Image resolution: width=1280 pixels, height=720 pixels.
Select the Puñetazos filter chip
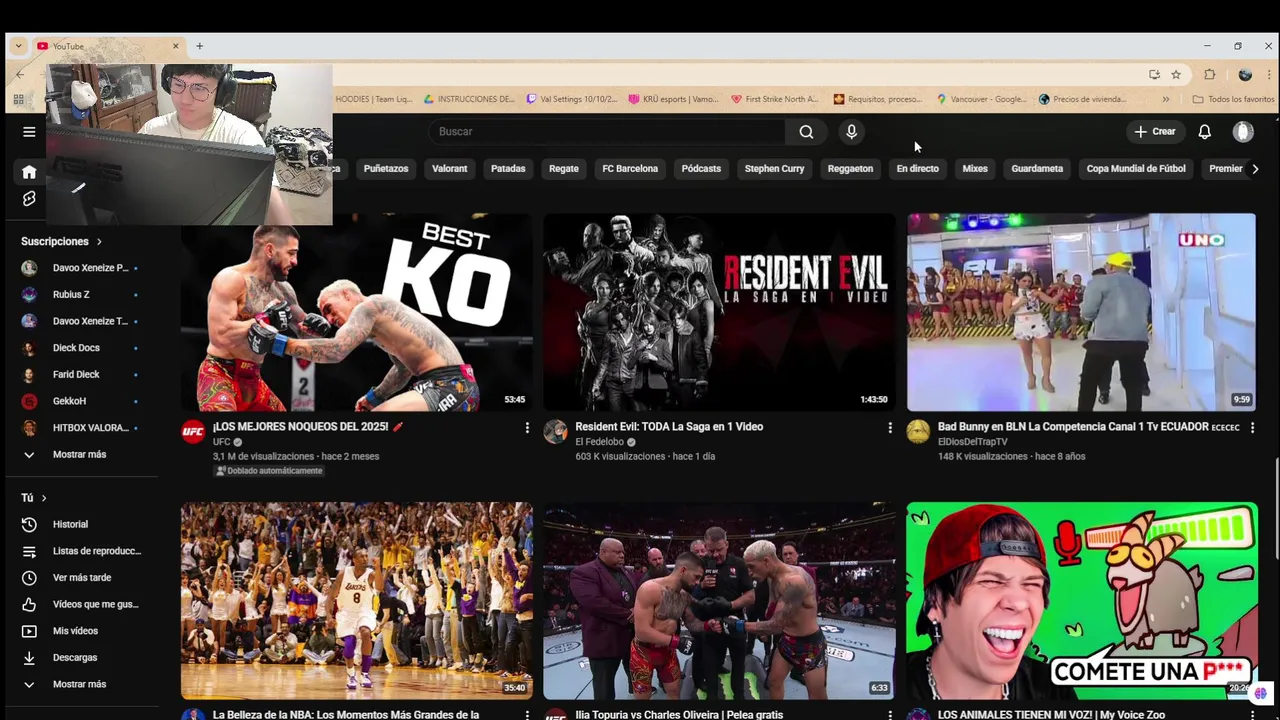point(386,169)
